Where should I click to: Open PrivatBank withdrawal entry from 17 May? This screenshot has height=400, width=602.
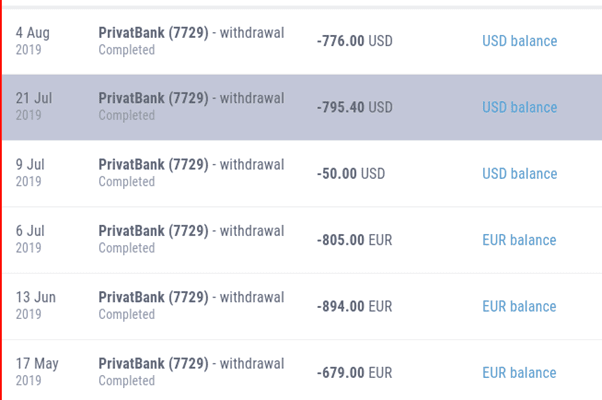pyautogui.click(x=191, y=364)
